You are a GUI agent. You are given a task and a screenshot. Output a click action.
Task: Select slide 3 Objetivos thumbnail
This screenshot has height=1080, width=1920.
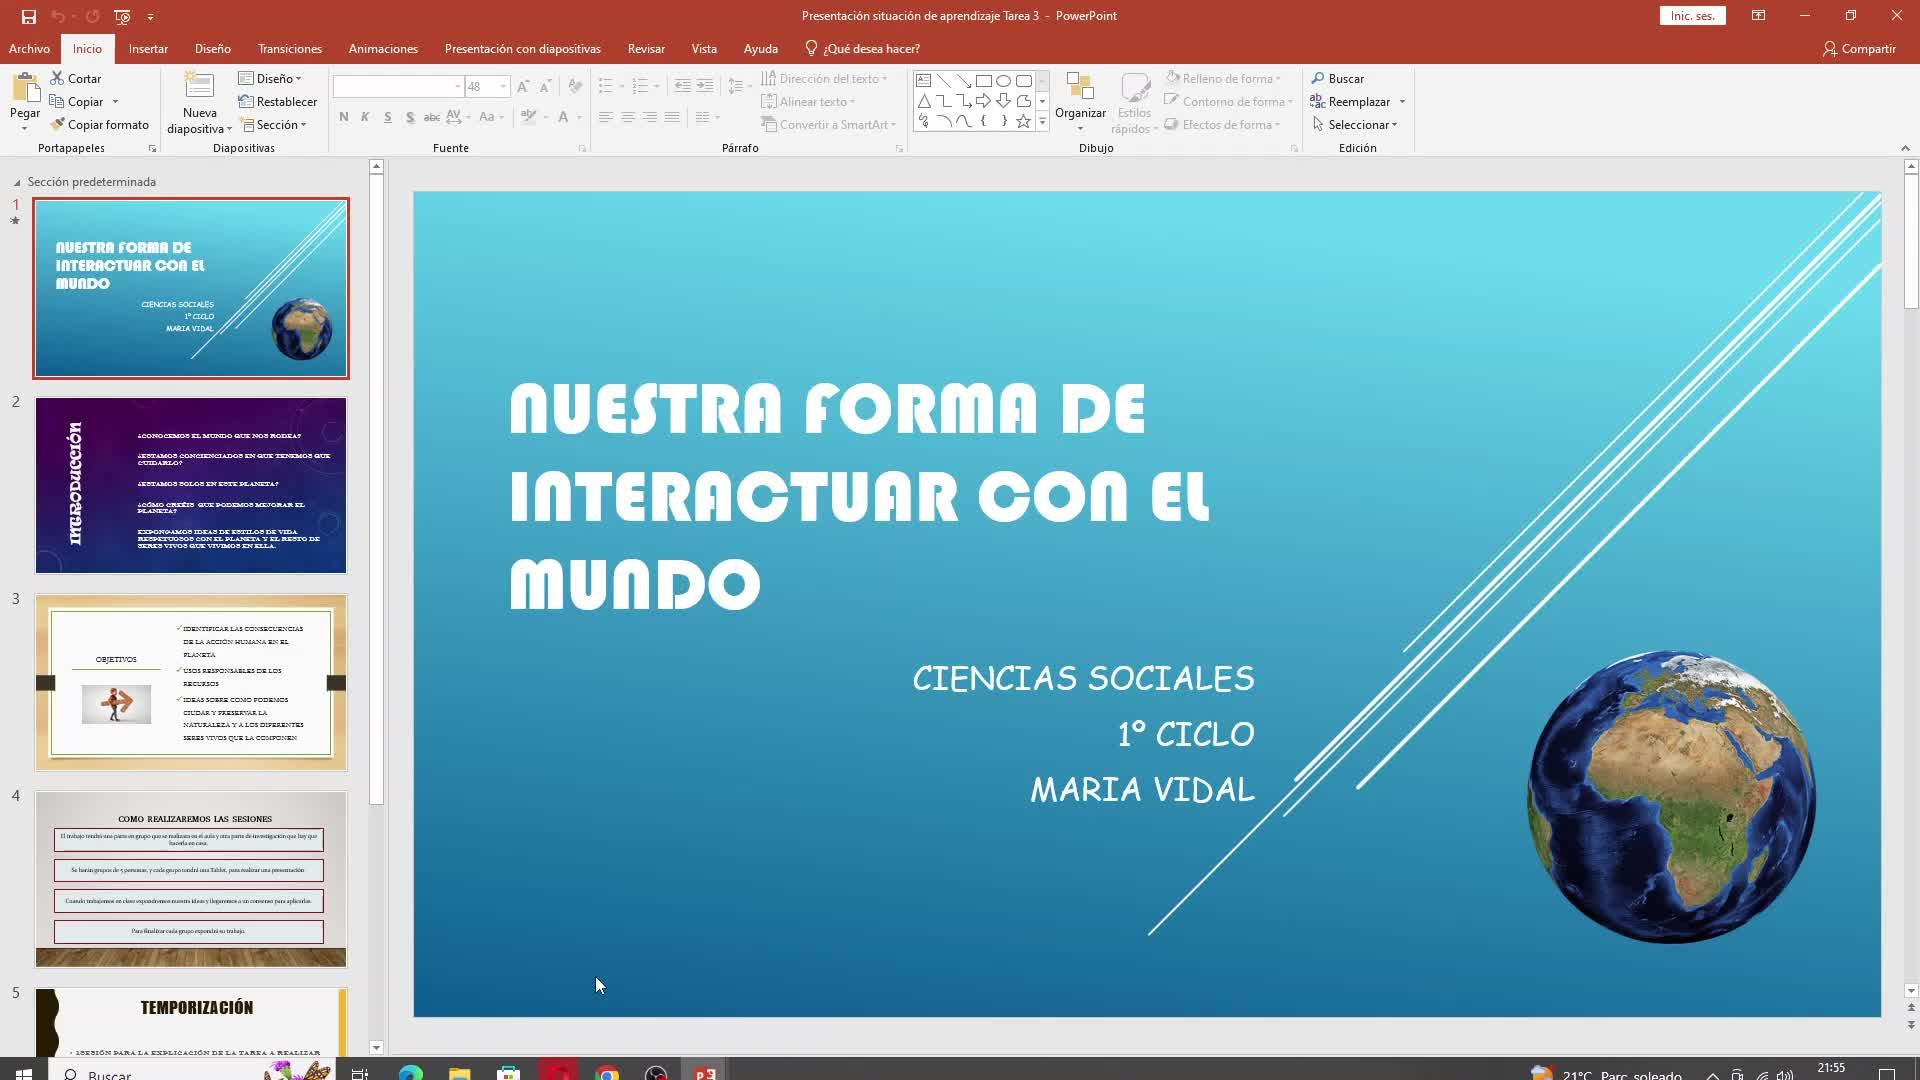pyautogui.click(x=191, y=682)
